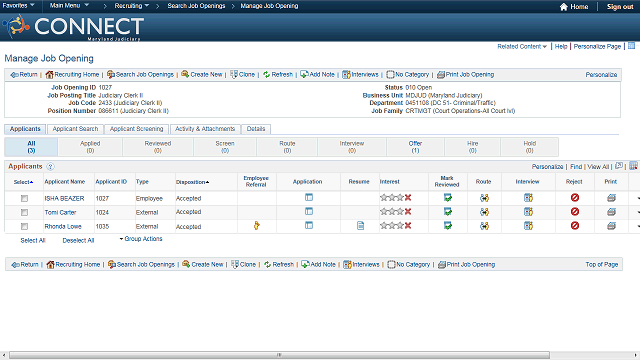640x360 pixels.
Task: Expand the Recruiting breadcrumb dropdown
Action: (131, 6)
